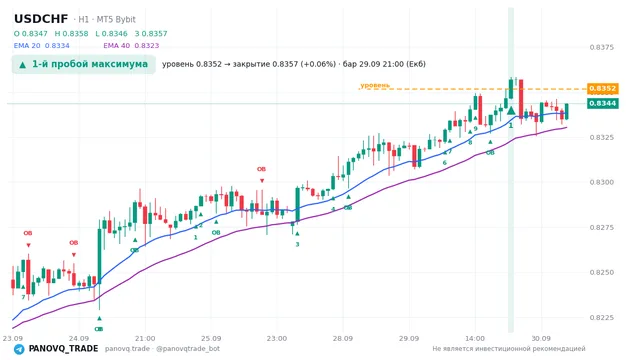Click the '25.09' date axis label
The height and width of the screenshot is (360, 640).
pyautogui.click(x=211, y=338)
